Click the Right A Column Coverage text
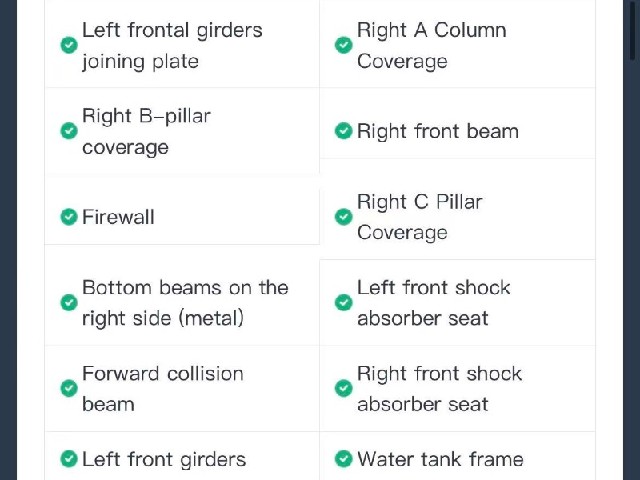Viewport: 640px width, 480px height. pyautogui.click(x=432, y=46)
